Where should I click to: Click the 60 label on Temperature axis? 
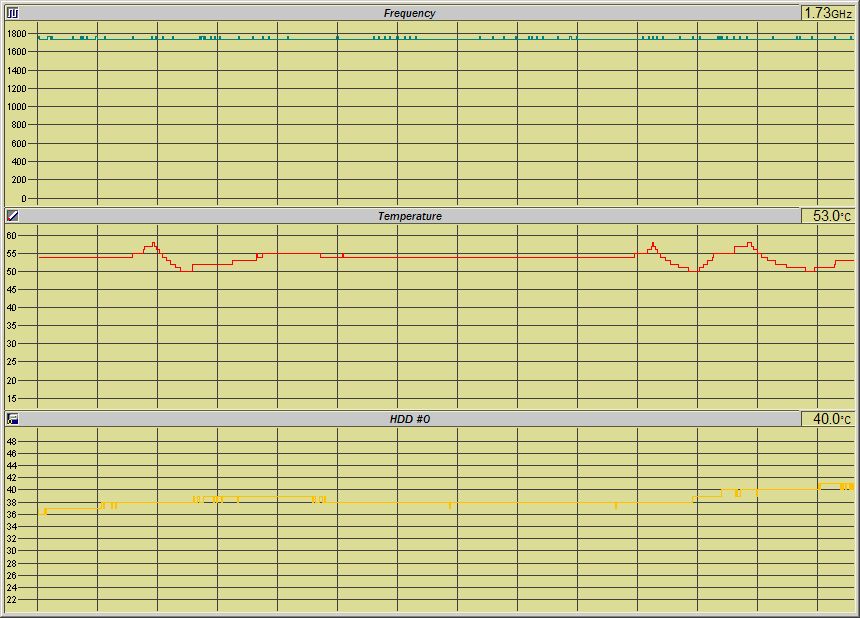pyautogui.click(x=12, y=235)
